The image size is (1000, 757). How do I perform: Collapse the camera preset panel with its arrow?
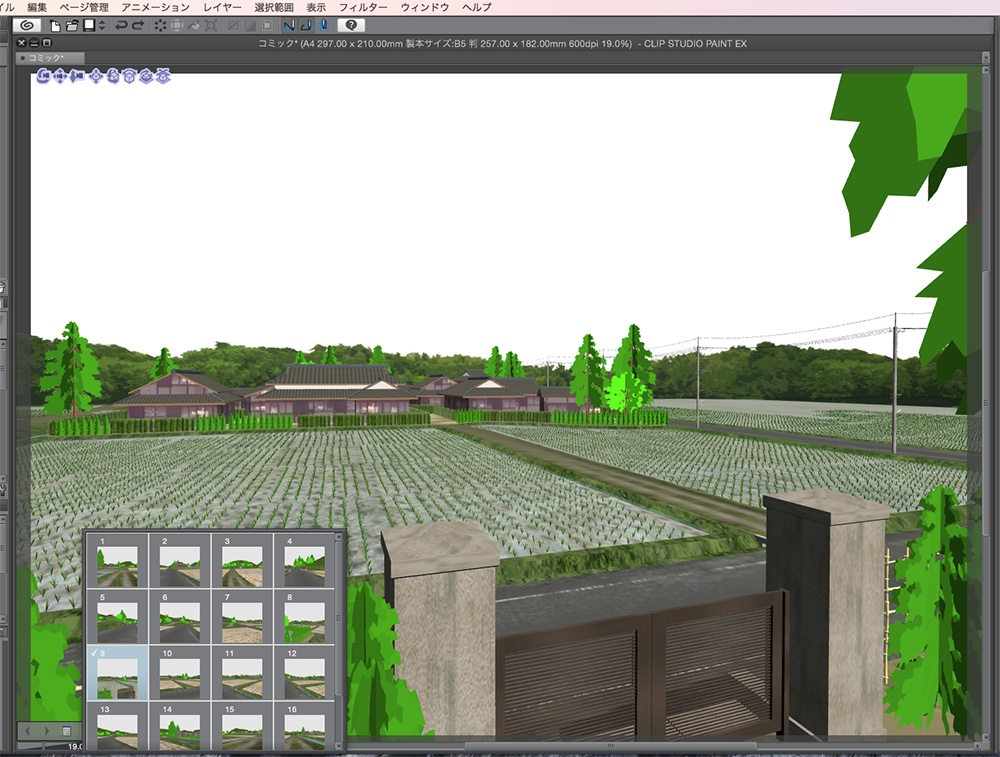pyautogui.click(x=338, y=536)
